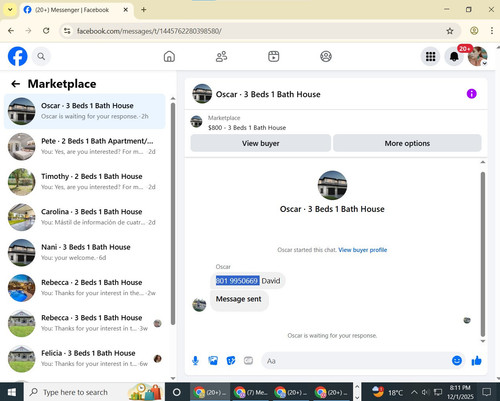Choose a sticker icon in composer
500x401 pixels.
231,361
